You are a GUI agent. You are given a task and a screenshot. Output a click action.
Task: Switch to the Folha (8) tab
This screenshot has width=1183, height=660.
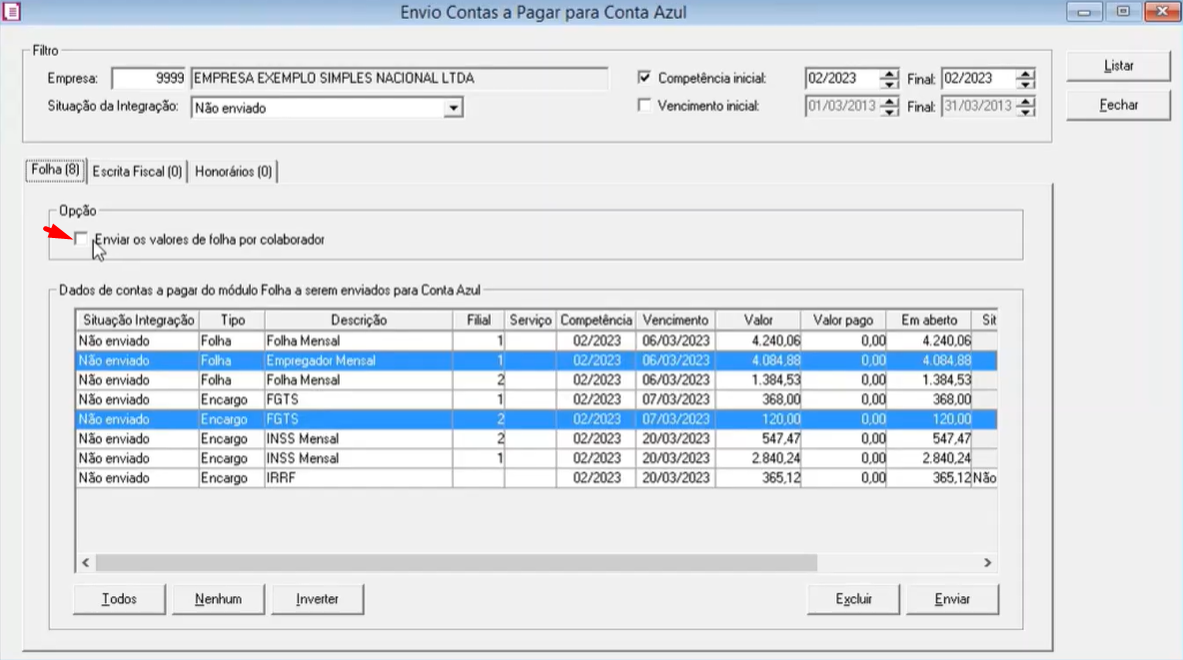[x=55, y=170]
